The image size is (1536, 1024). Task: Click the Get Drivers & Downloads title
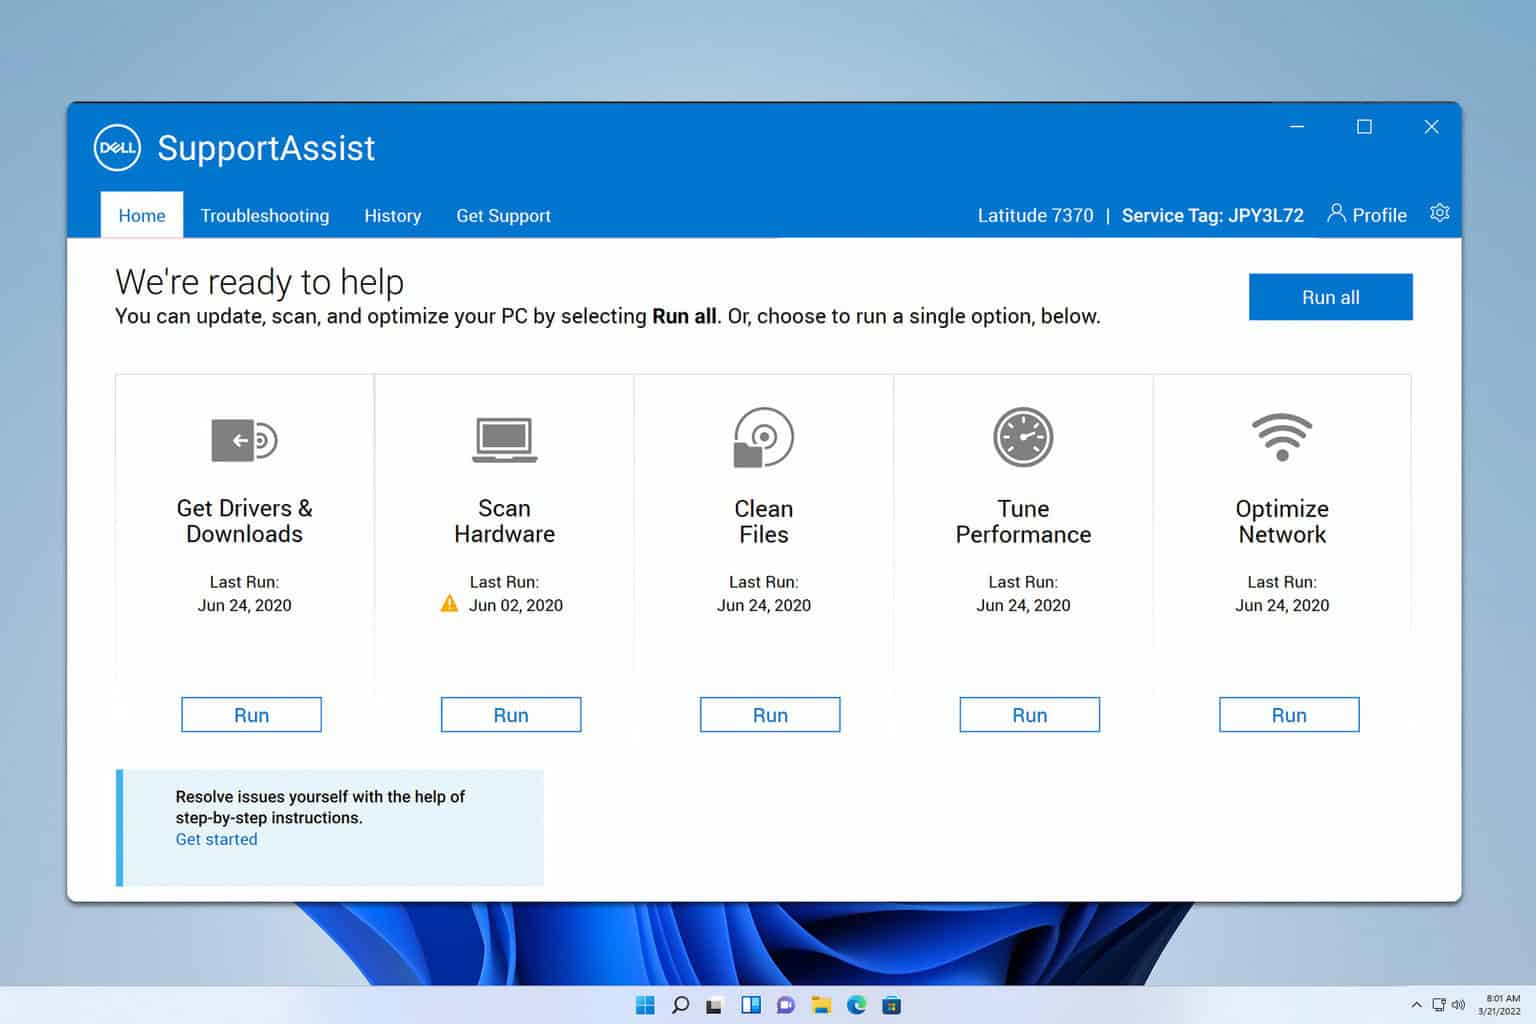coord(244,521)
